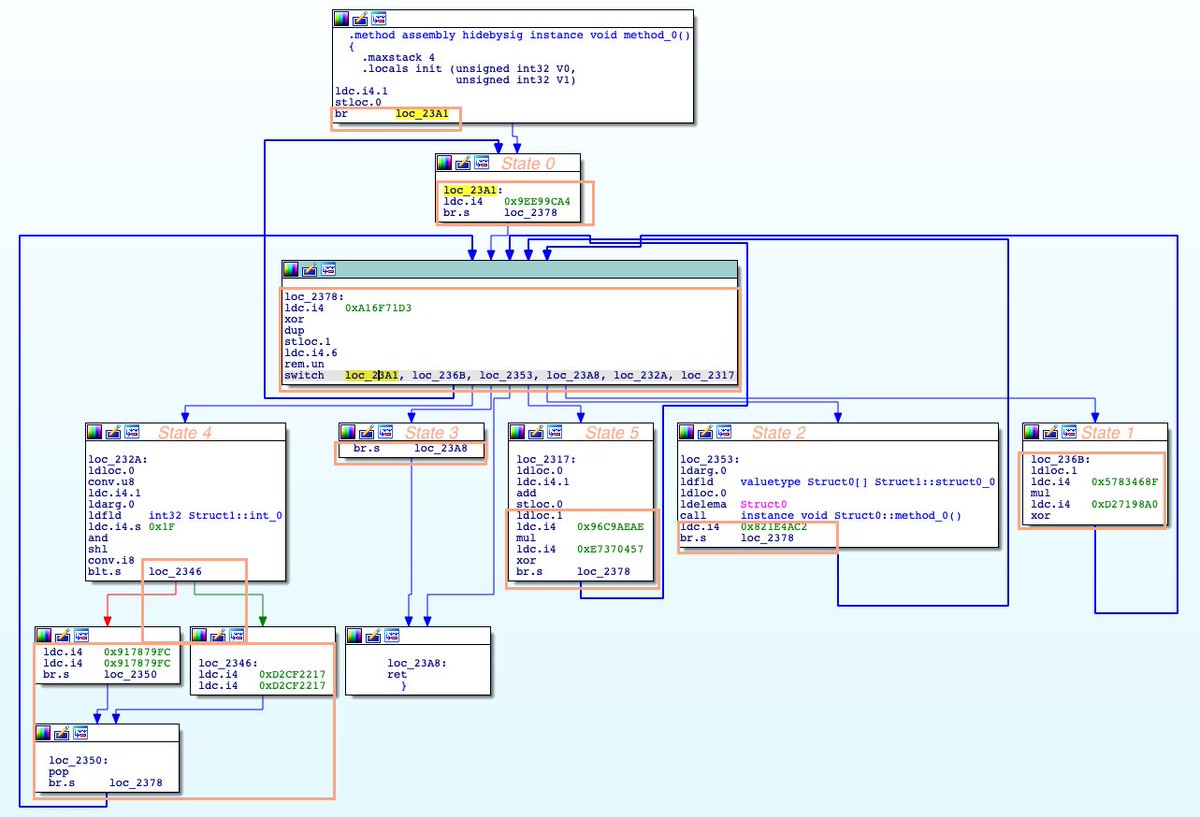Click the group icon of the loc_232A node
Viewport: 1200px width, 817px height.
tap(134, 432)
